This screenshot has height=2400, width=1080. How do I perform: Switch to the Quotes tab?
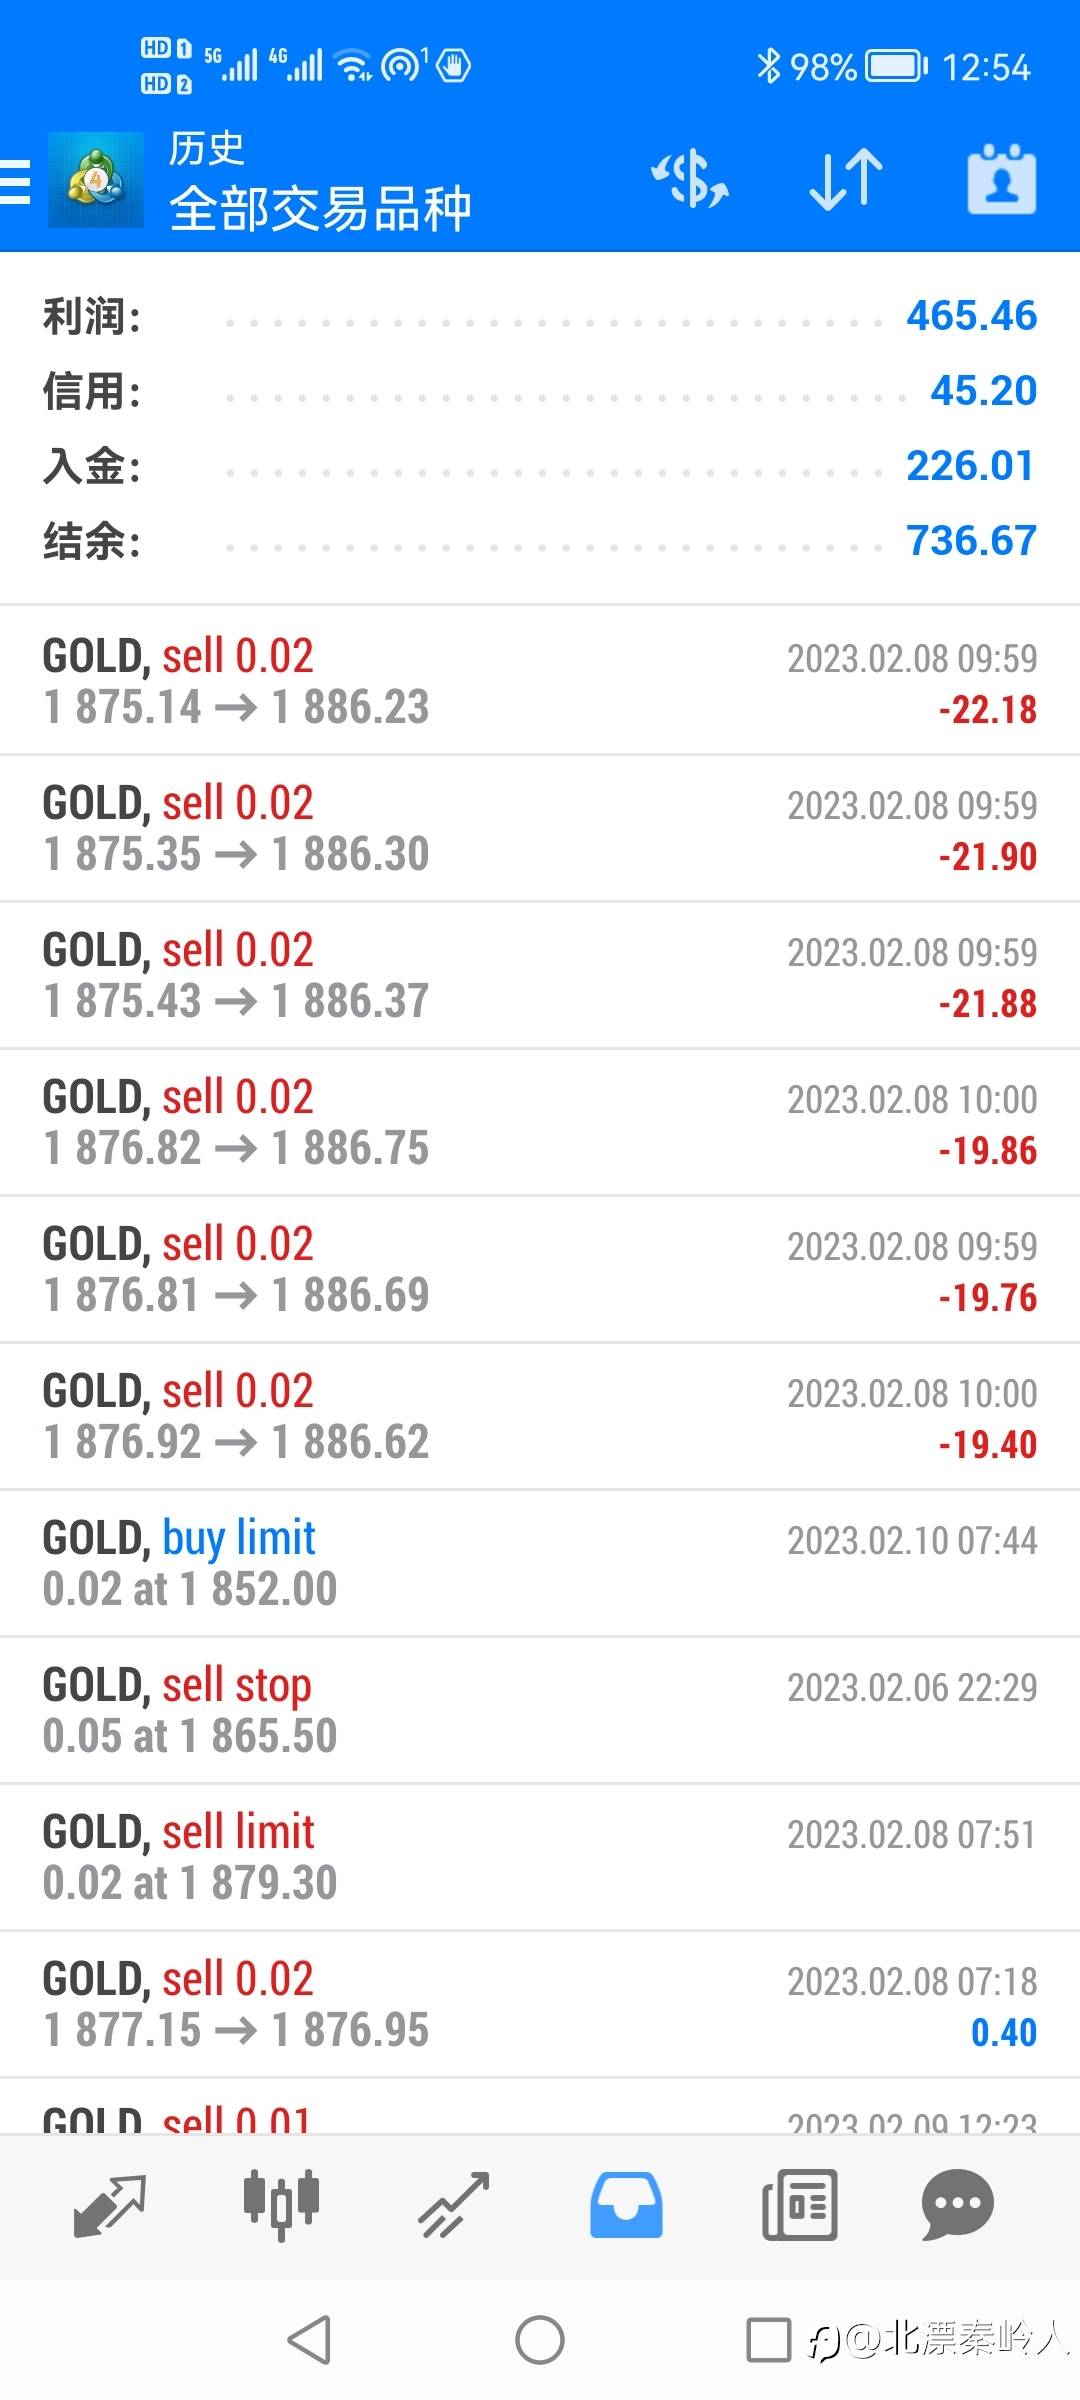pyautogui.click(x=110, y=2205)
